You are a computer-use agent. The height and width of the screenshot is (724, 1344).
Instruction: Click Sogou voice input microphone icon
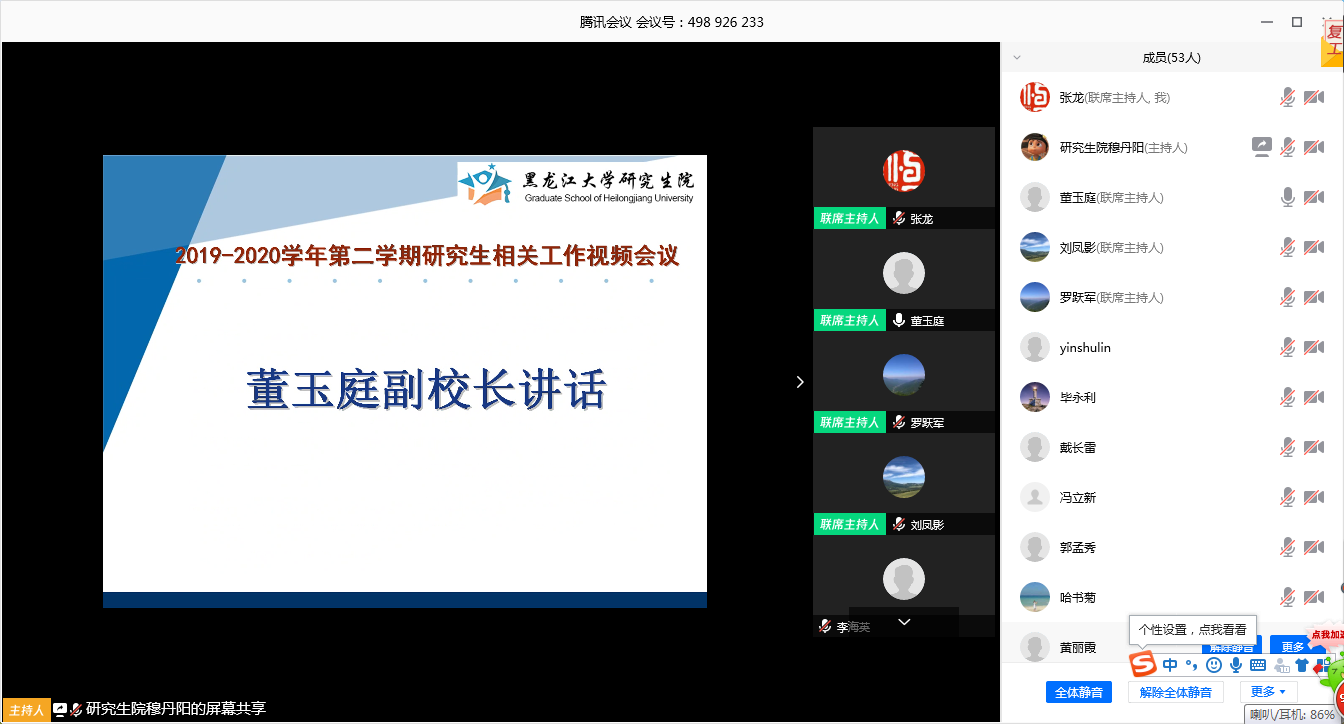pyautogui.click(x=1236, y=665)
